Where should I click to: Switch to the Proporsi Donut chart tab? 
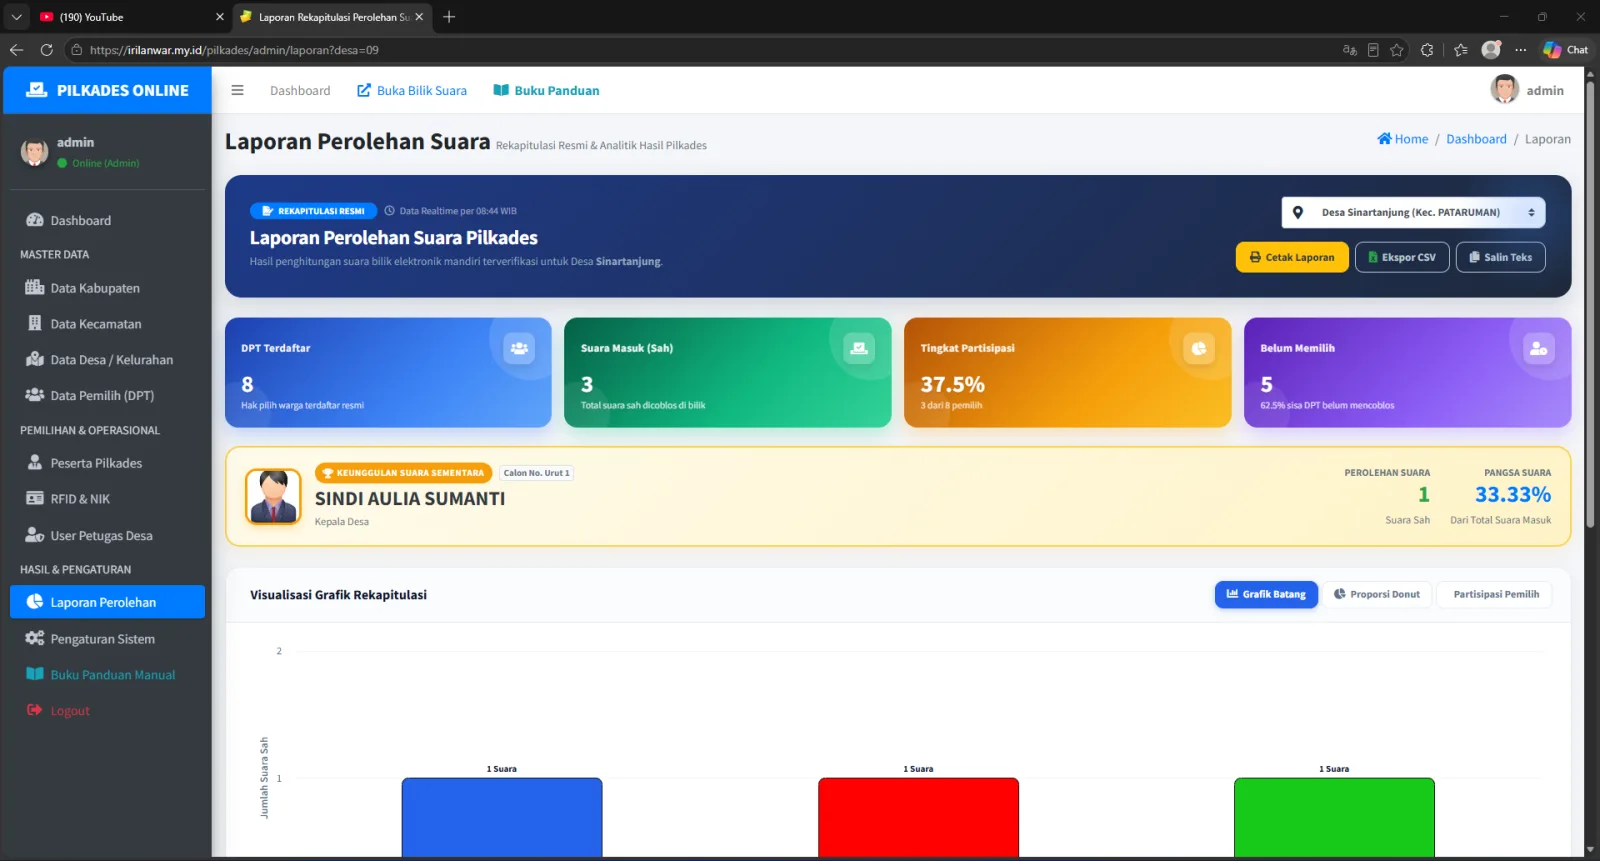tap(1377, 594)
